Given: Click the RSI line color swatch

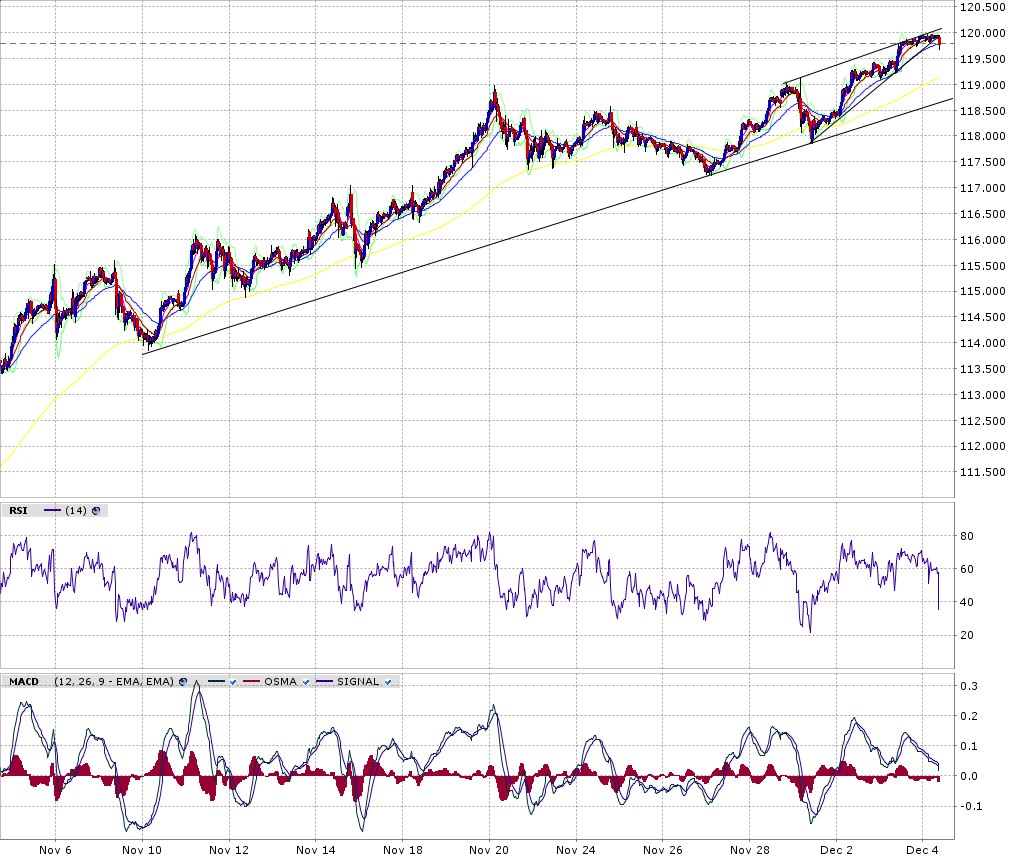Looking at the screenshot, I should (52, 511).
